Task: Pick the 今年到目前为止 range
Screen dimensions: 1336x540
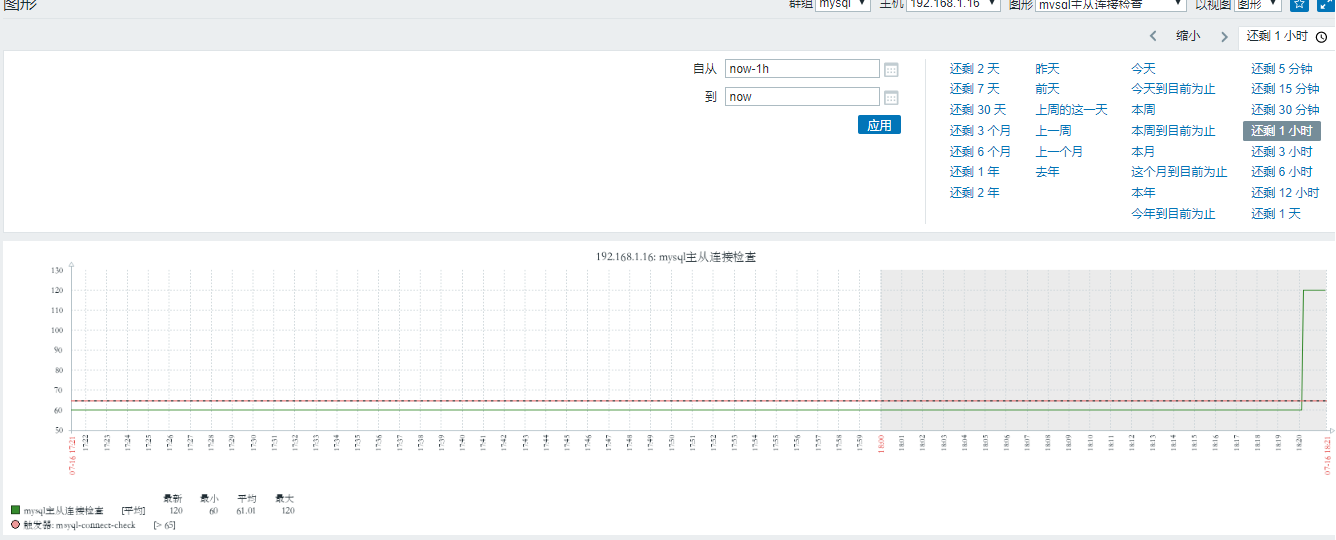Action: point(1173,214)
